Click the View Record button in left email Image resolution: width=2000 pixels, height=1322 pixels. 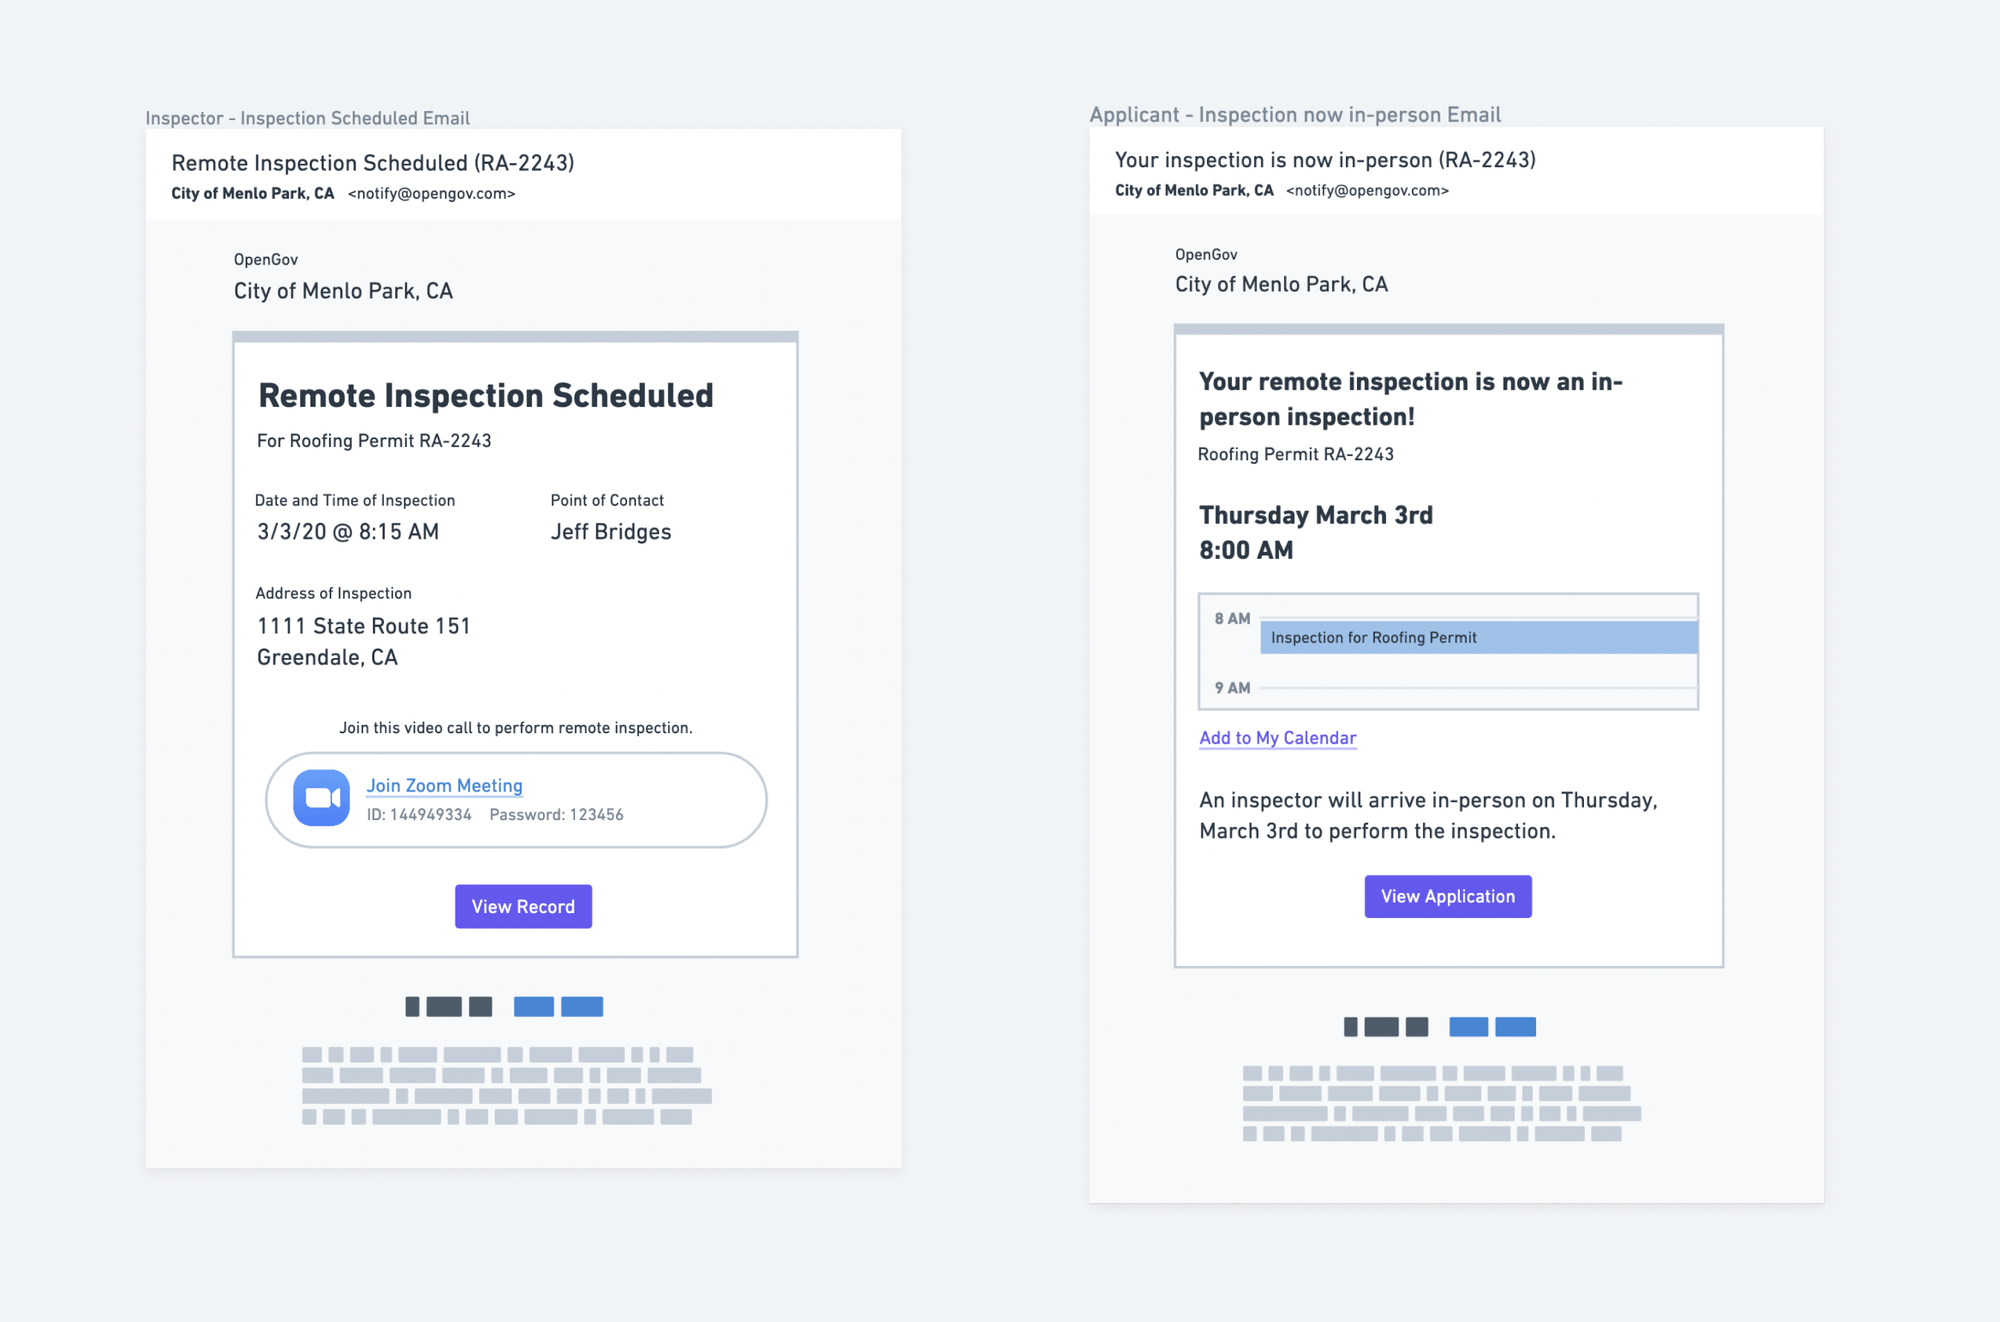click(521, 906)
